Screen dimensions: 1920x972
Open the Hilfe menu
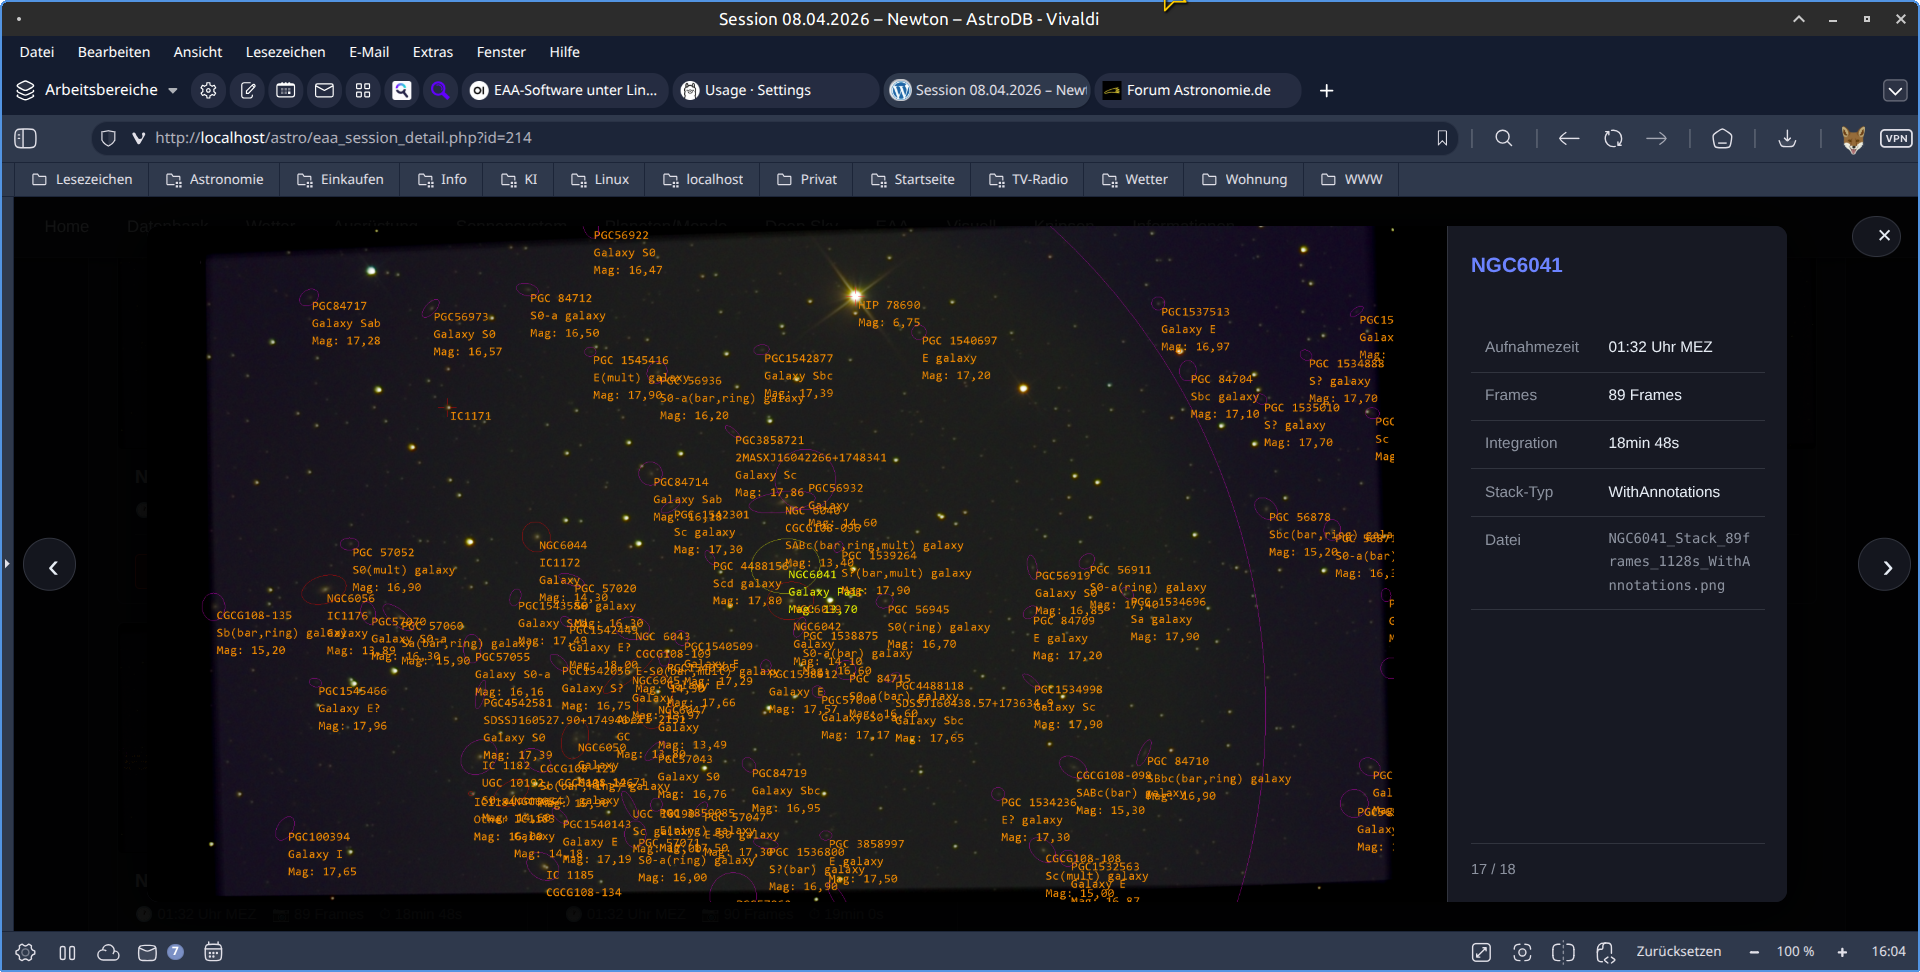click(x=564, y=52)
